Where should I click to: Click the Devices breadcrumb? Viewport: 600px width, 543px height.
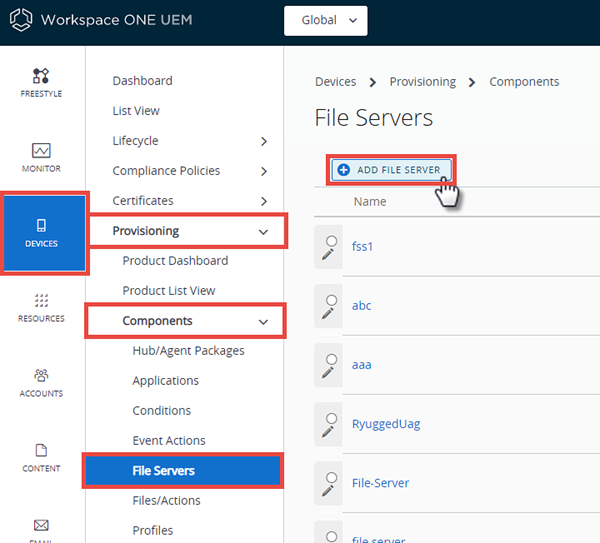[336, 82]
